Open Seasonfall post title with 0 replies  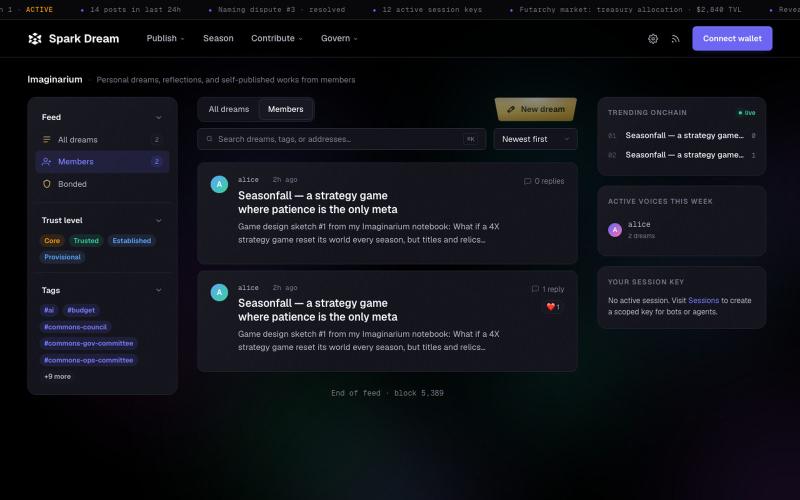(x=317, y=203)
